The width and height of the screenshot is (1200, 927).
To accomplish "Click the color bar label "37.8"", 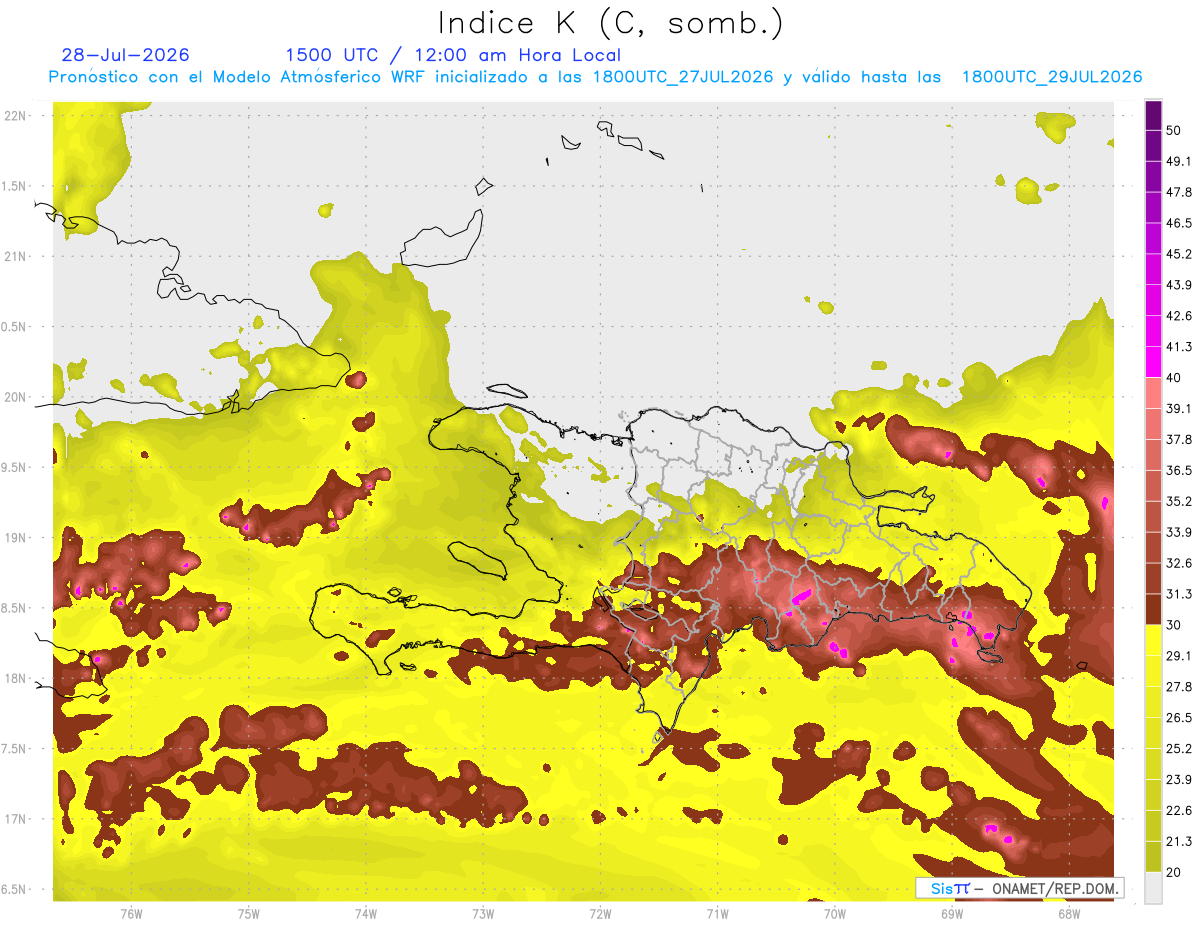I will tap(1179, 439).
